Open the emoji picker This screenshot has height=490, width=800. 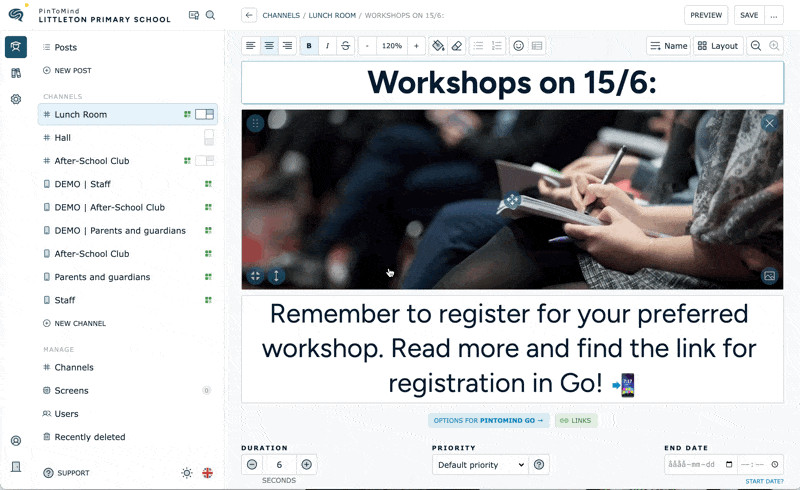[518, 46]
